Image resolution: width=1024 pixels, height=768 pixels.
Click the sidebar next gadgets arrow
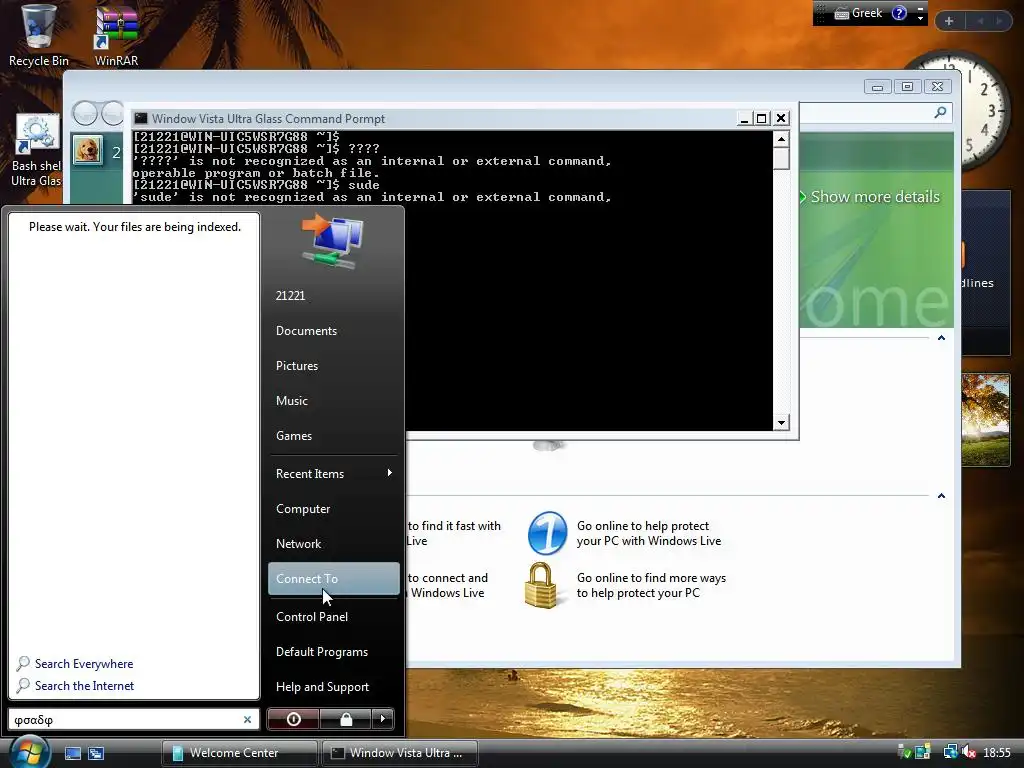click(999, 21)
